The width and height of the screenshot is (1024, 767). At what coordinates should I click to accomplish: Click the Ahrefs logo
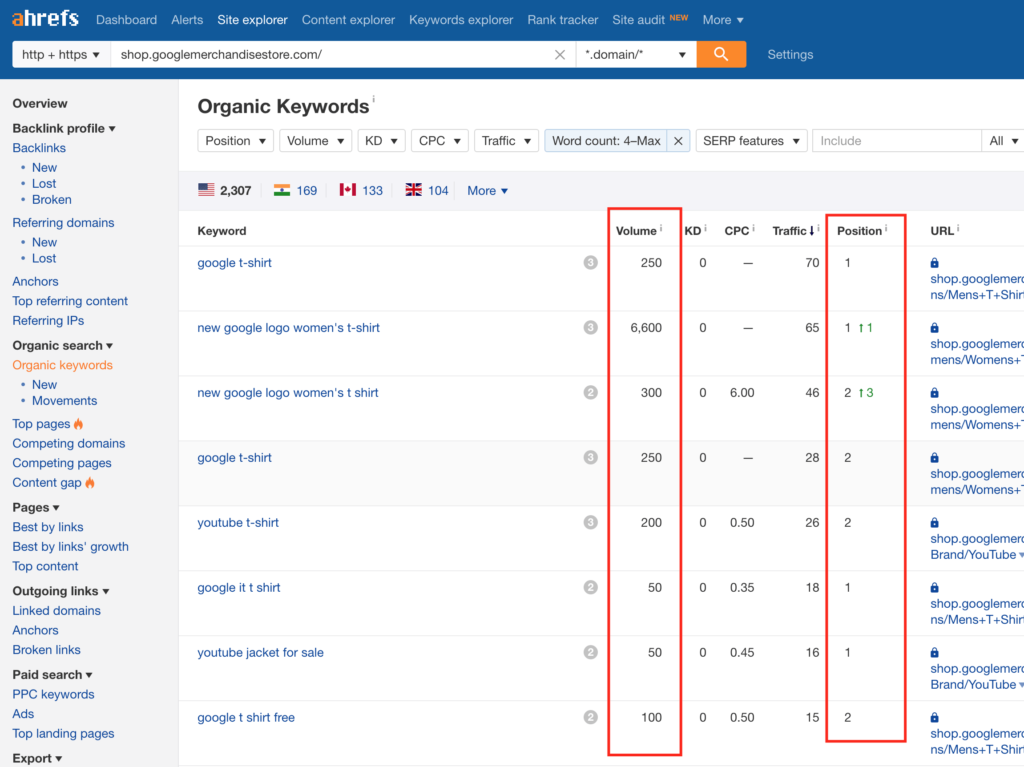coord(44,18)
